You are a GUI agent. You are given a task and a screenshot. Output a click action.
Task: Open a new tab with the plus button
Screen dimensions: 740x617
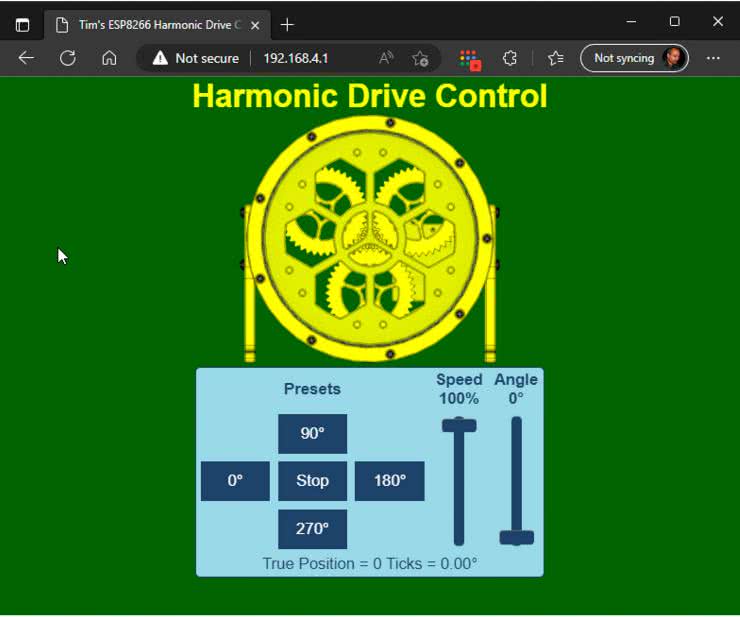coord(288,24)
